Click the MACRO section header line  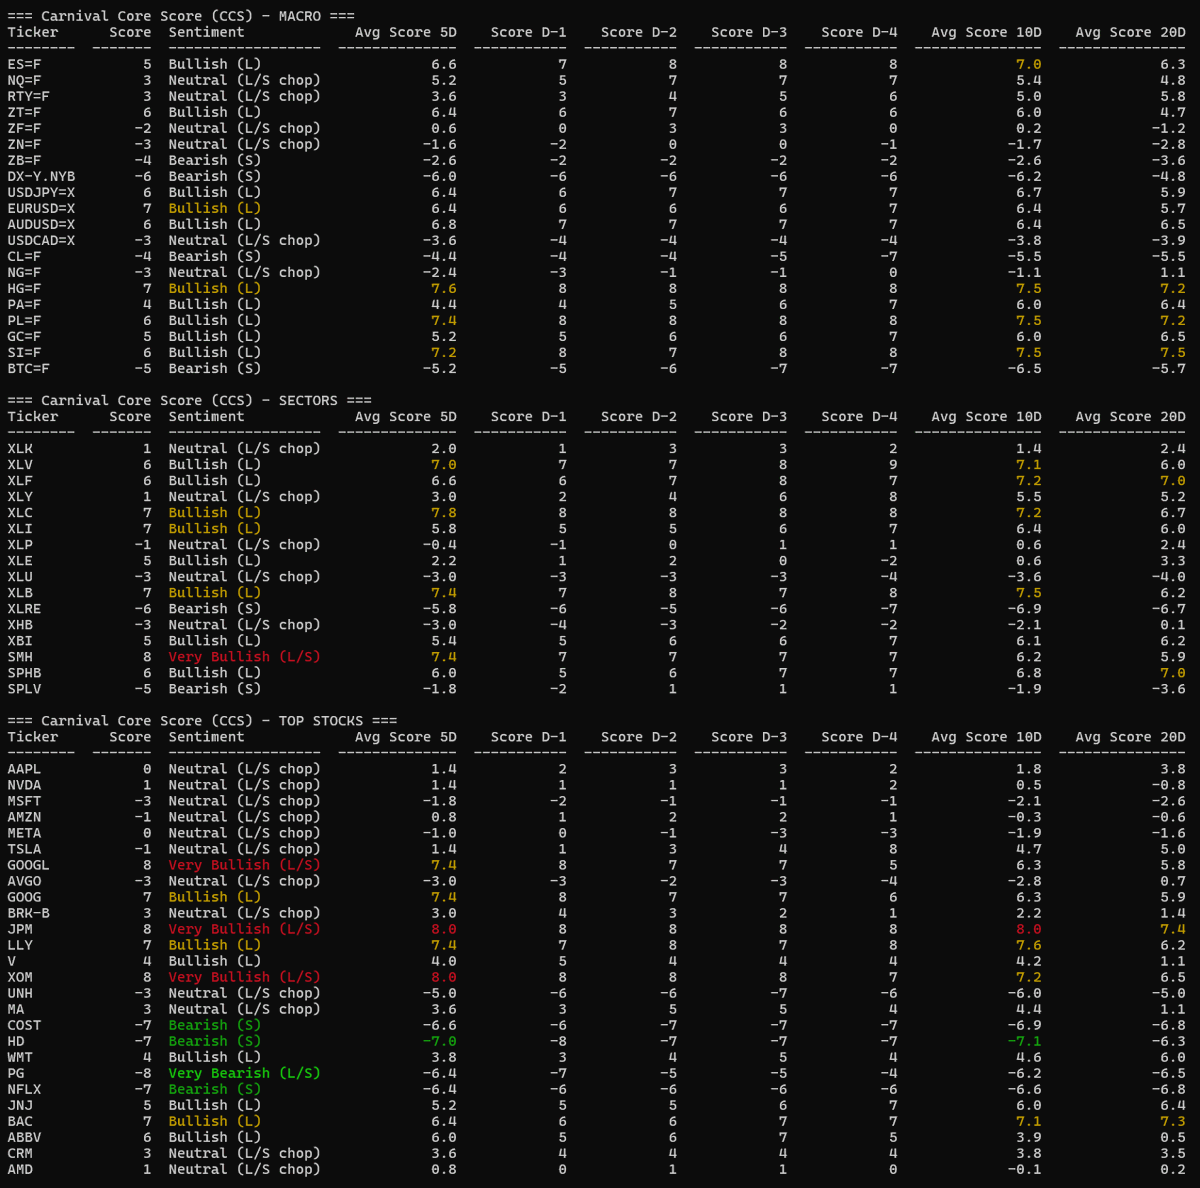pyautogui.click(x=181, y=16)
